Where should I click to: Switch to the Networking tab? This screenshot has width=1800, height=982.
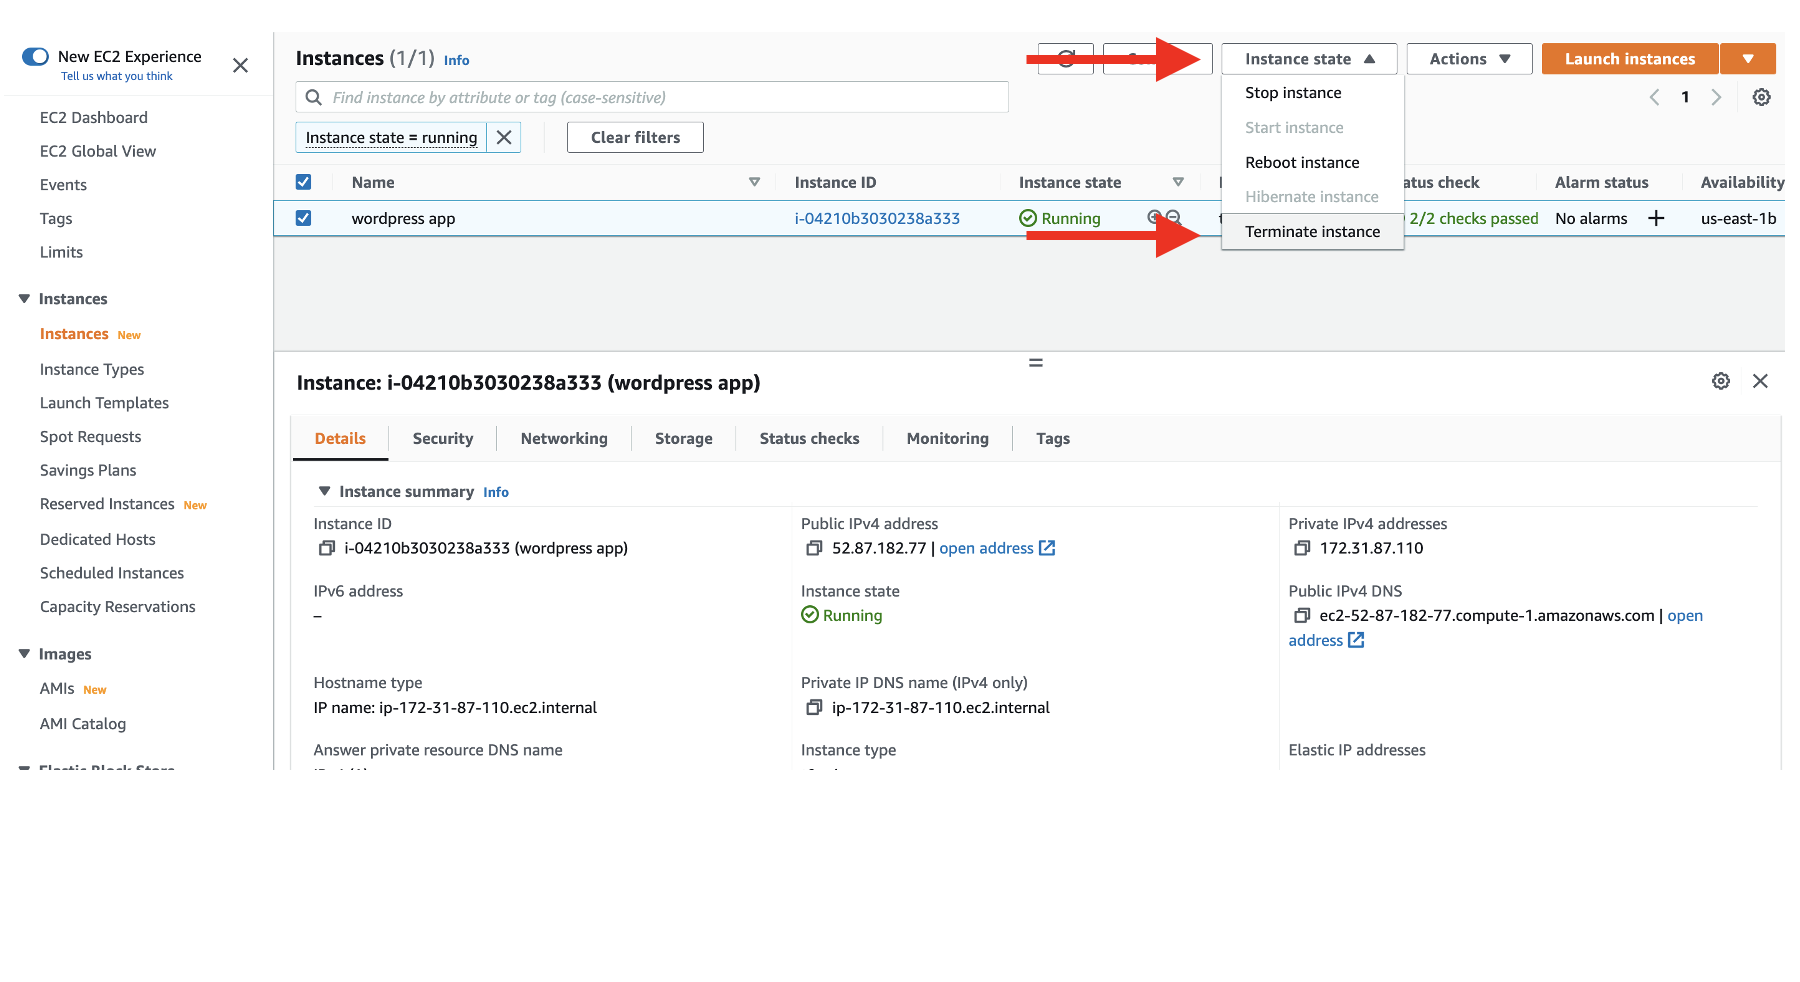(x=564, y=438)
